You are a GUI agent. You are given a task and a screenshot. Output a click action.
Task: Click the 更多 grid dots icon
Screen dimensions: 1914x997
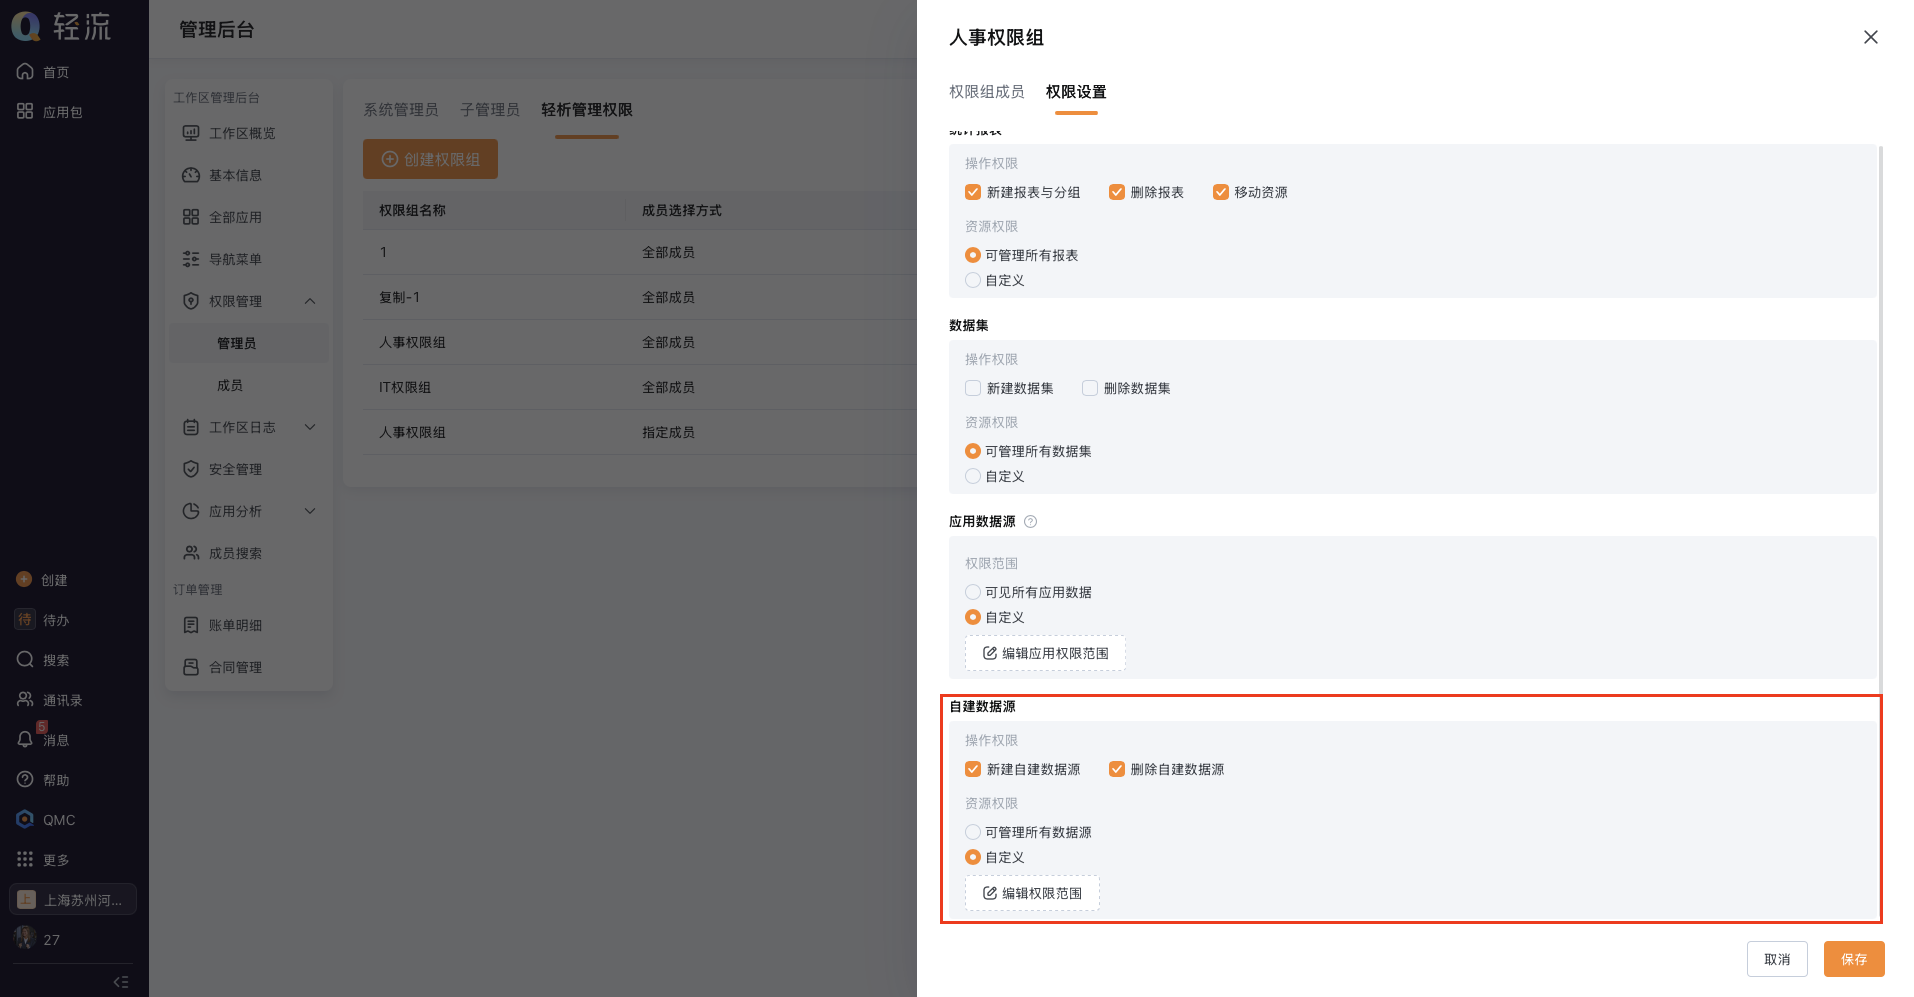click(x=25, y=859)
